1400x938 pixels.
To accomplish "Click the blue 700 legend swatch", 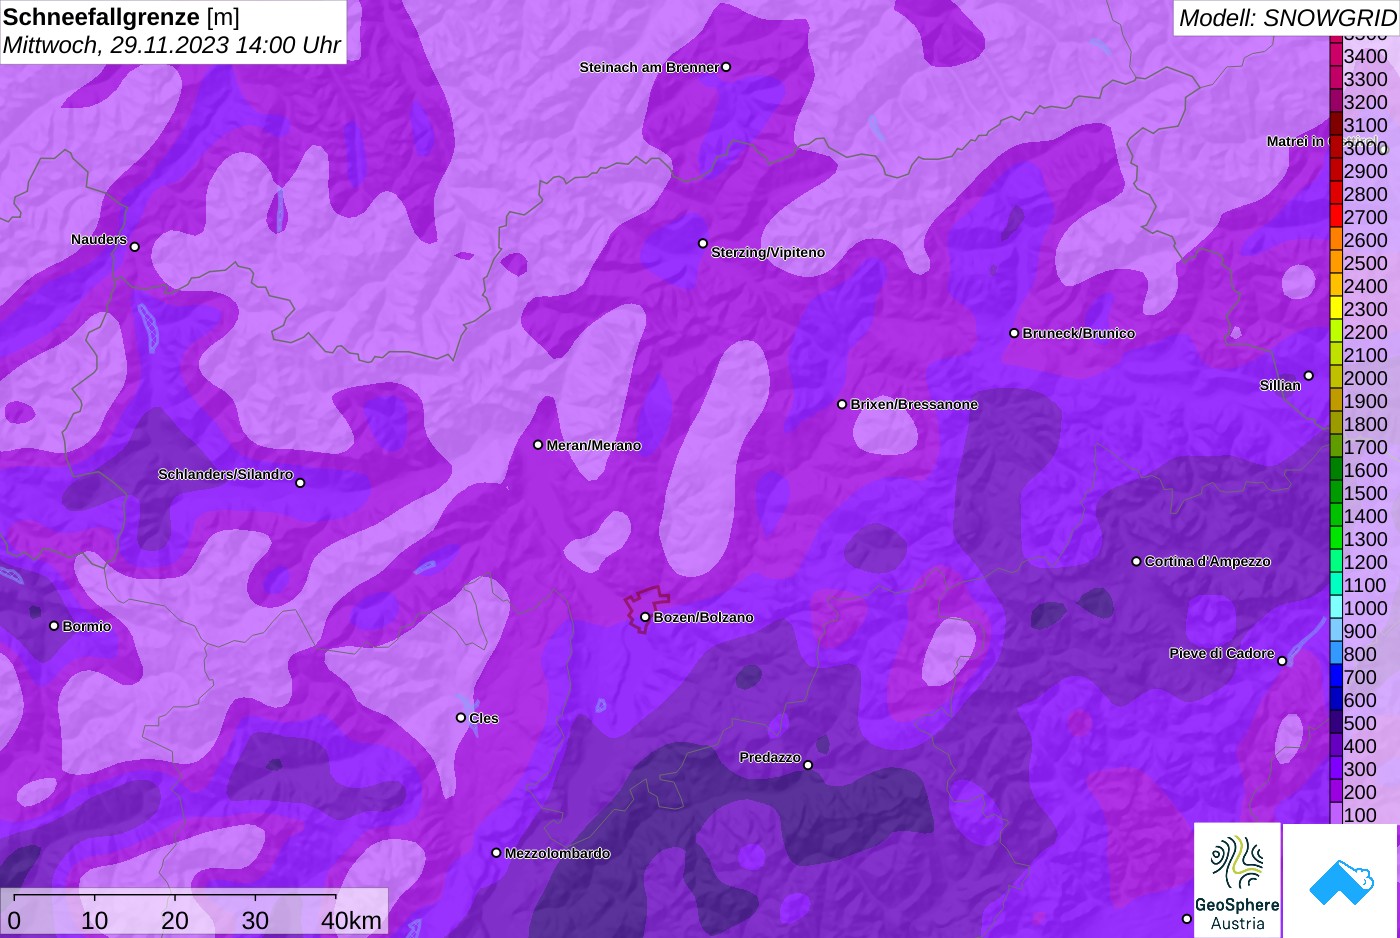I will pyautogui.click(x=1336, y=677).
